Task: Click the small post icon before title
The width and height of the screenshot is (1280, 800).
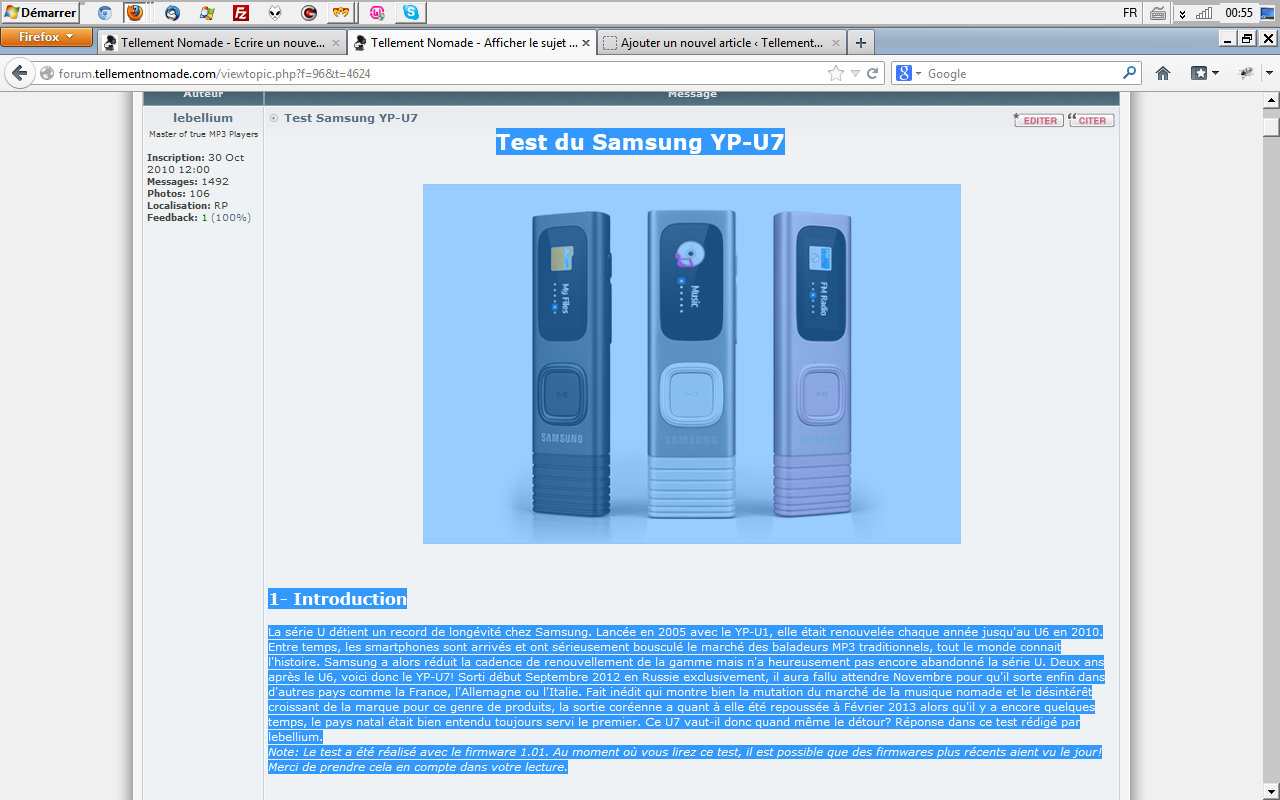Action: click(x=274, y=118)
